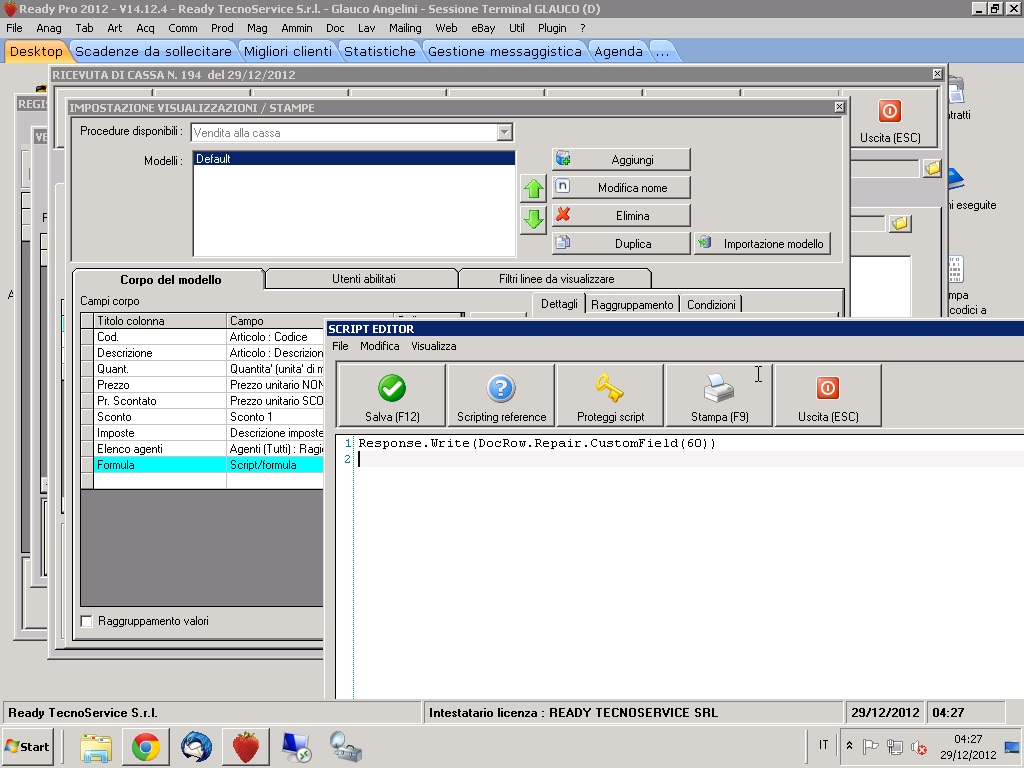1024x768 pixels.
Task: Open the Modifica menu in Script Editor
Action: pyautogui.click(x=380, y=346)
